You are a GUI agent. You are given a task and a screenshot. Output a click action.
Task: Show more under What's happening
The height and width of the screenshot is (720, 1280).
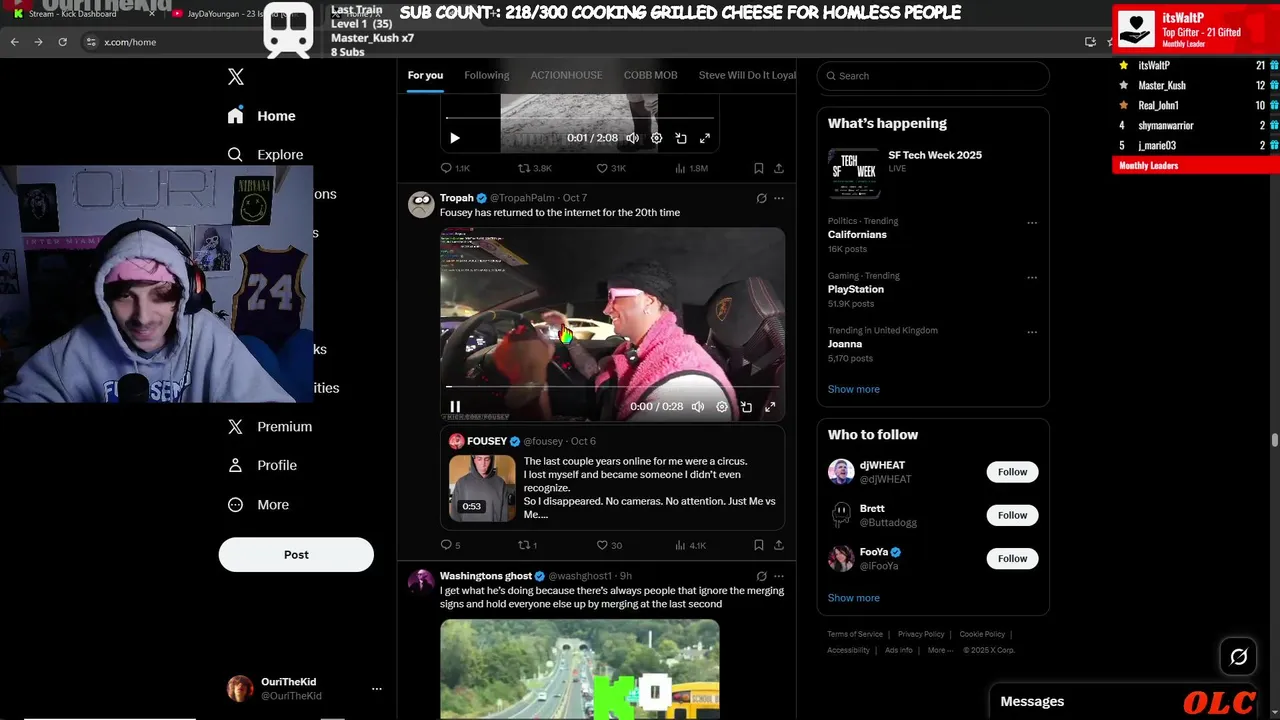point(854,389)
